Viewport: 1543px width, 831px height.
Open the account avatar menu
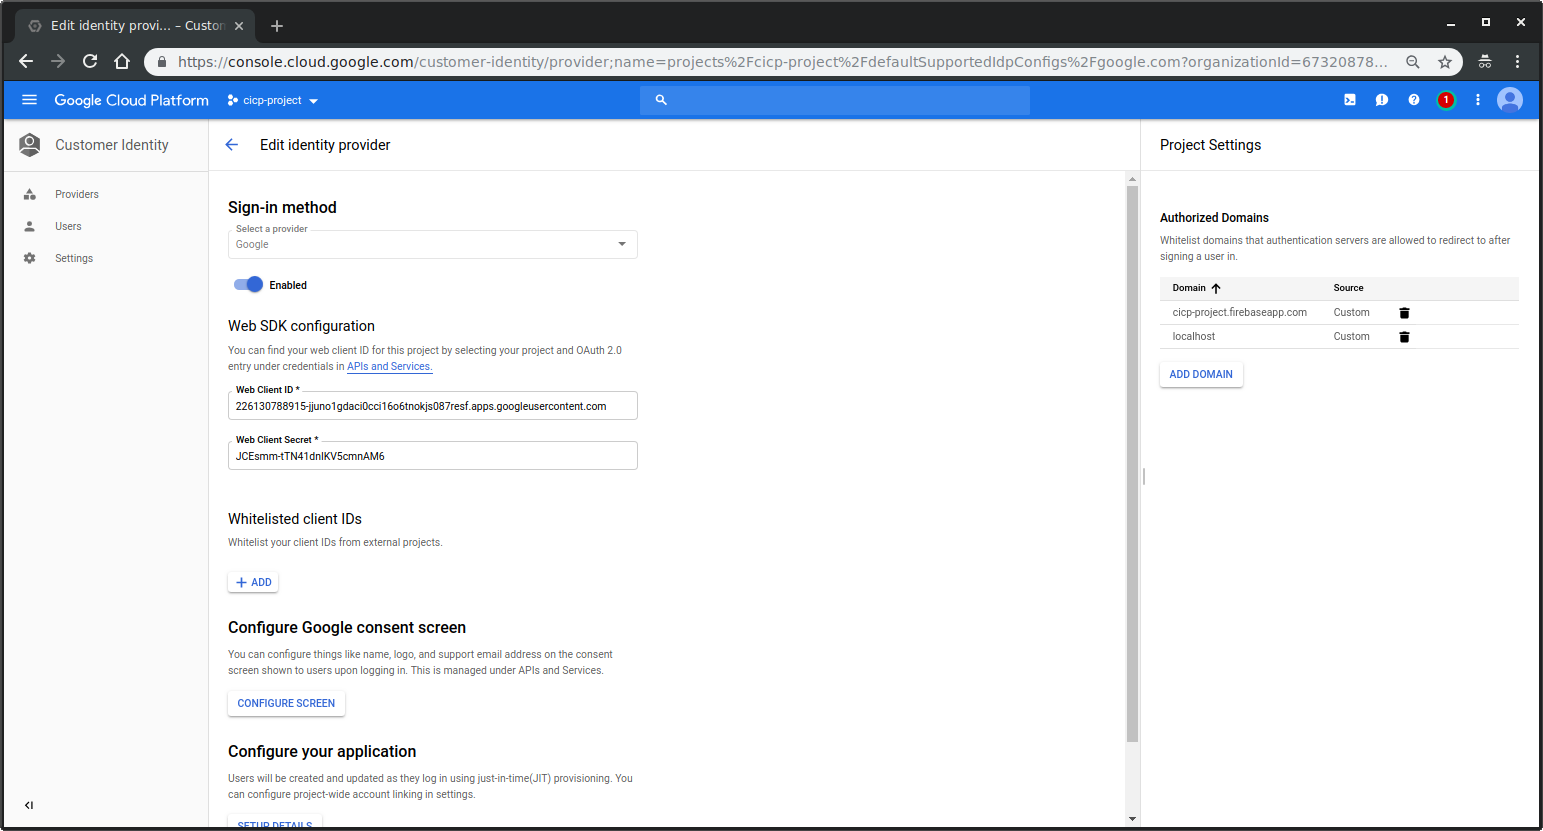1510,100
